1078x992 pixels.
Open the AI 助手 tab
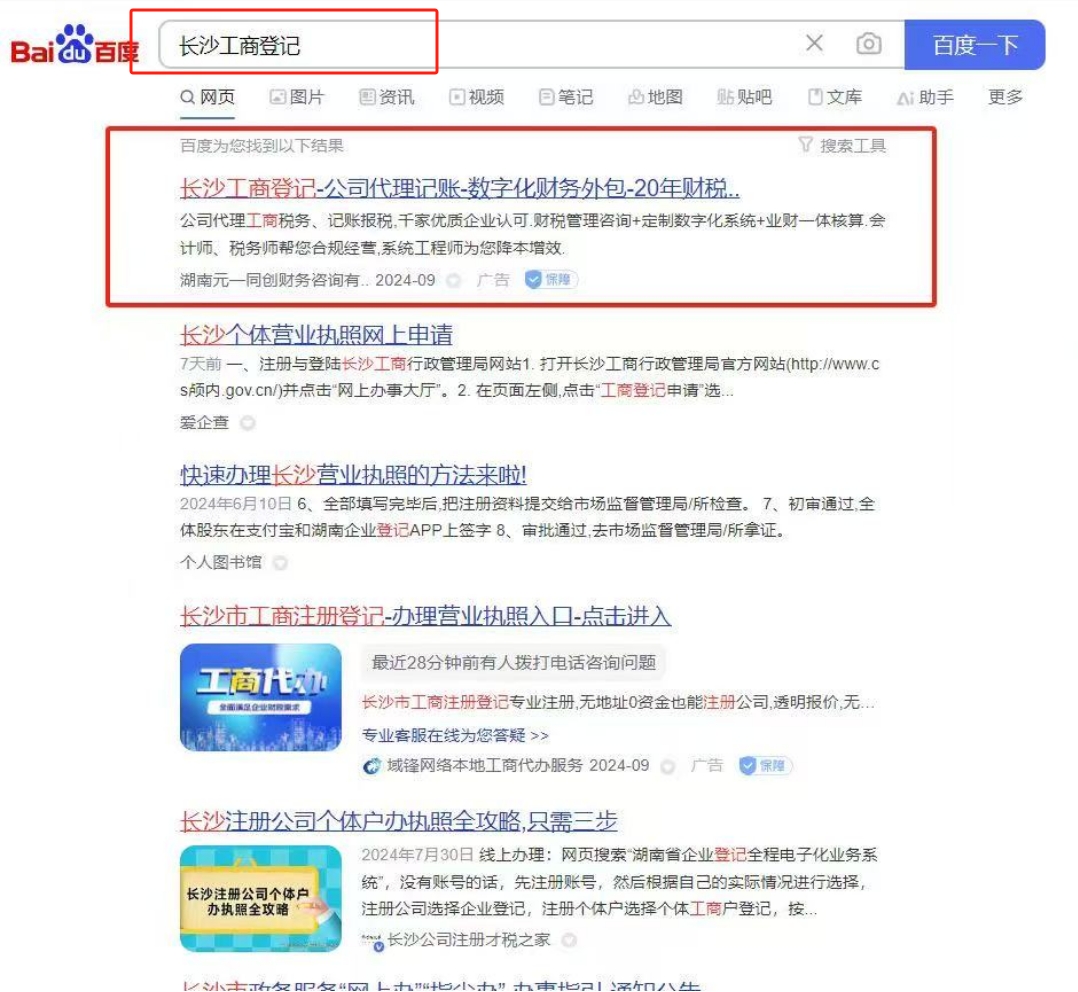(x=925, y=97)
